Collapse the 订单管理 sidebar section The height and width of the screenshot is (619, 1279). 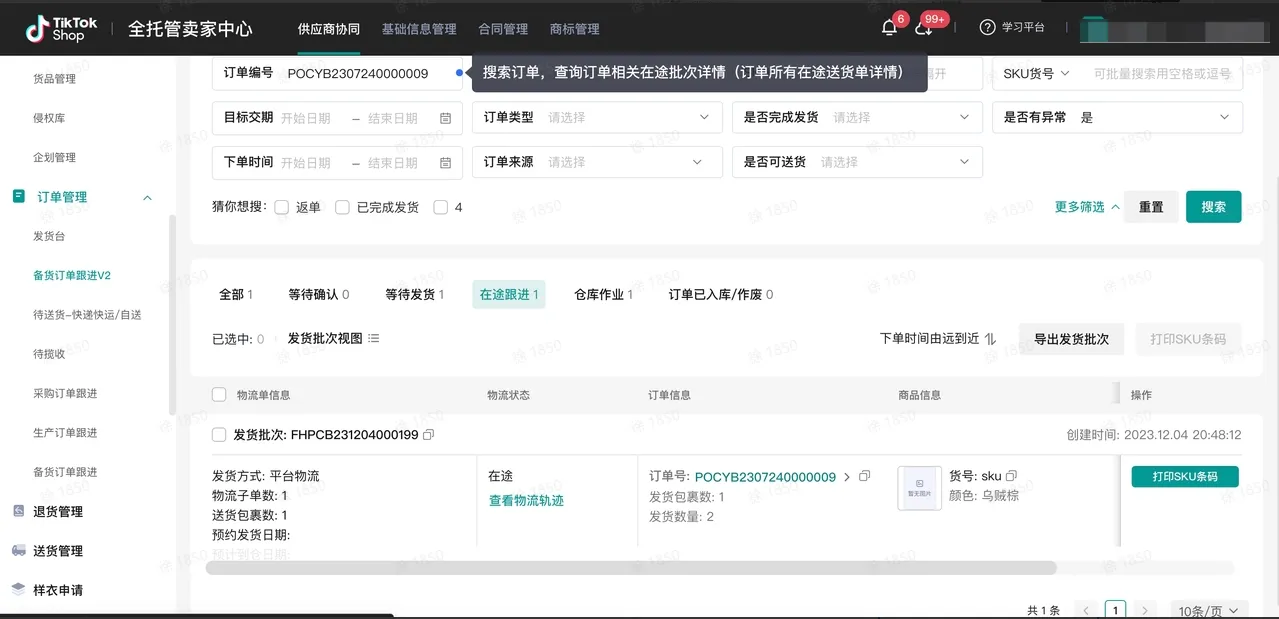coord(147,198)
